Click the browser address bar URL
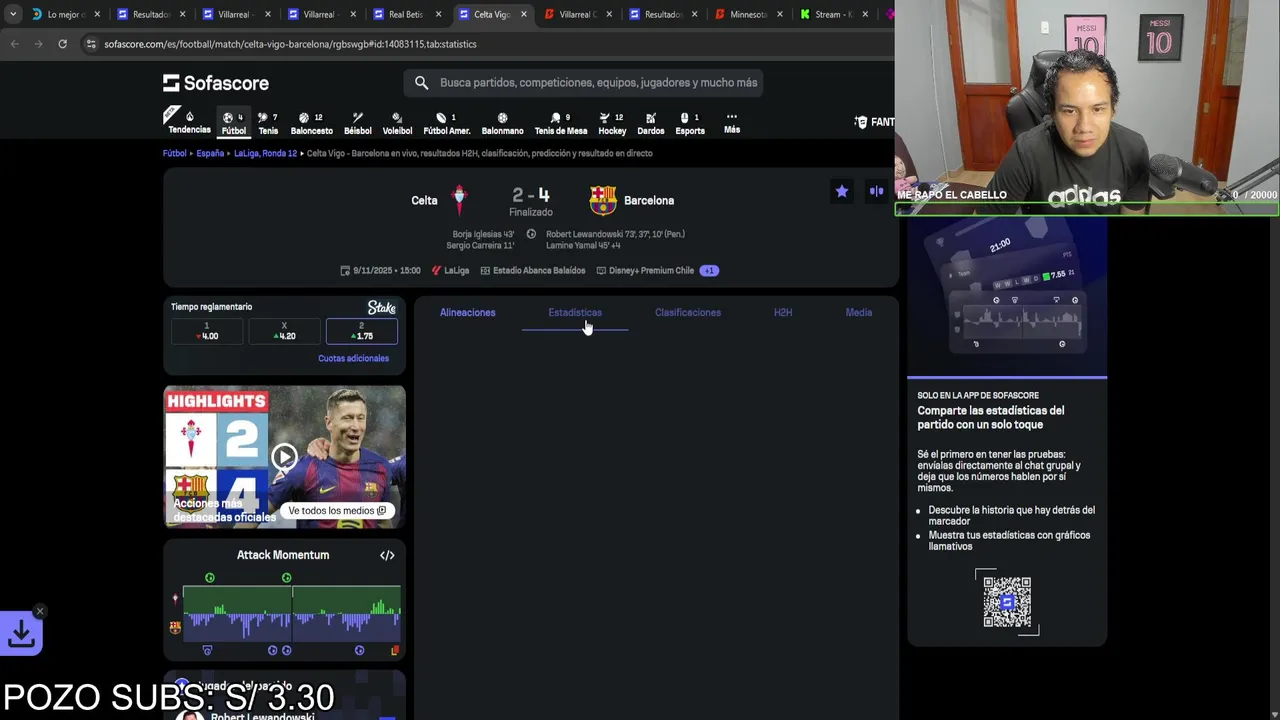The width and height of the screenshot is (1280, 720). tap(290, 44)
